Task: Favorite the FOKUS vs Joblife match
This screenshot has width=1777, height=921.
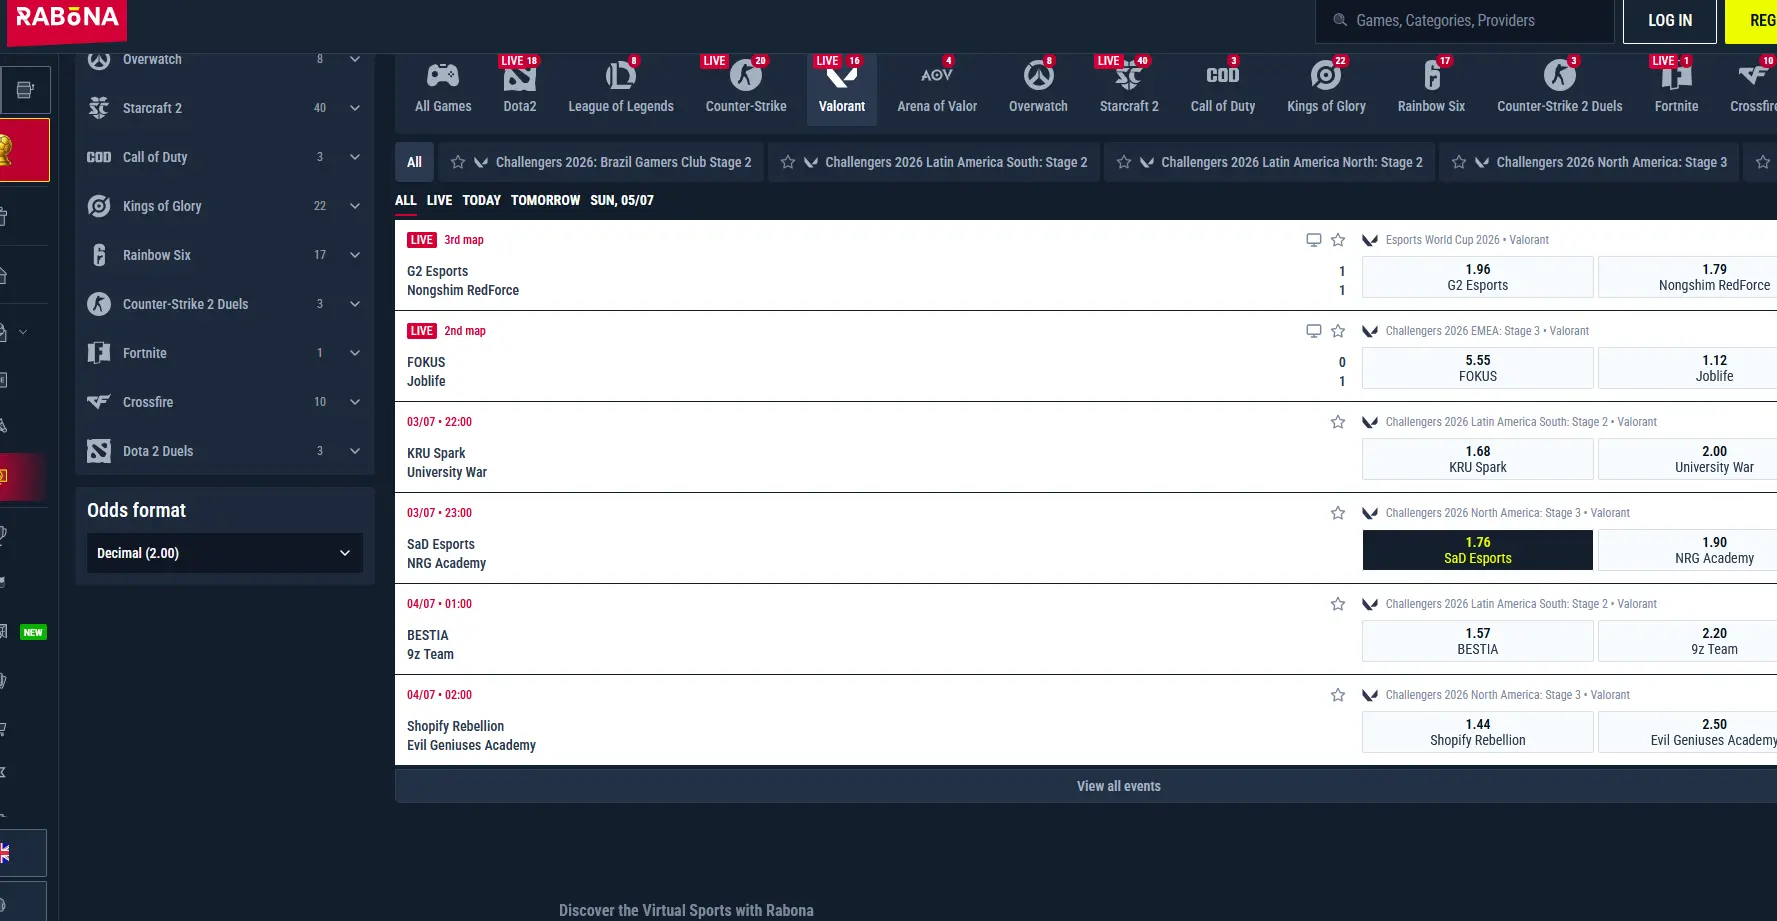Action: [1338, 331]
